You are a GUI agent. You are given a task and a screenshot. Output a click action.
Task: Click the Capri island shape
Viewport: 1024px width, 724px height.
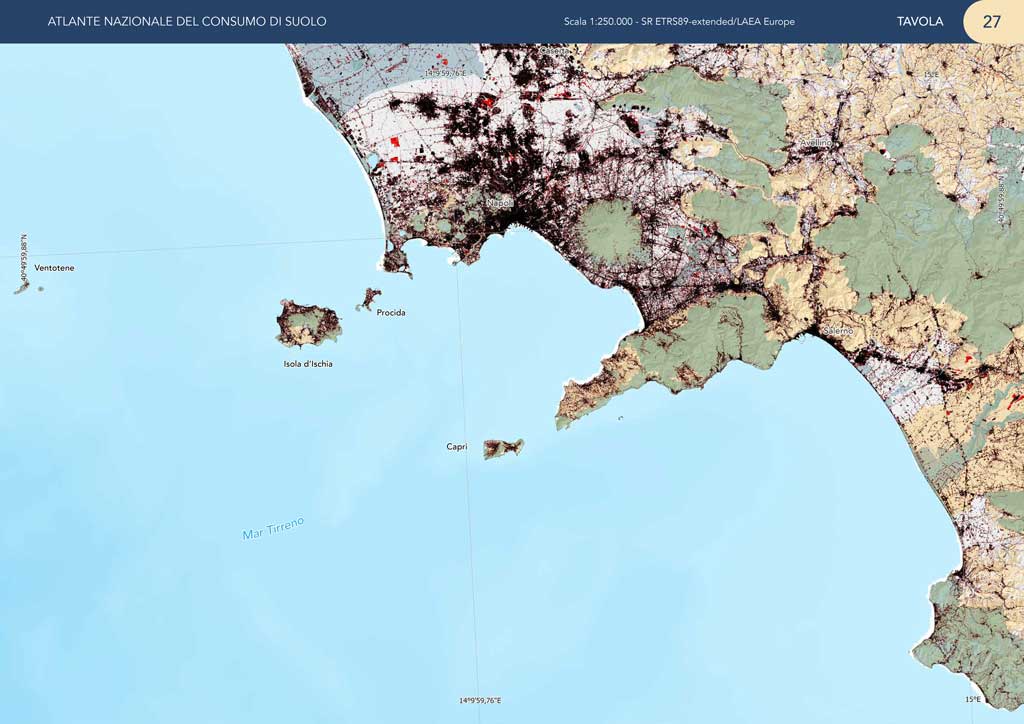point(503,448)
